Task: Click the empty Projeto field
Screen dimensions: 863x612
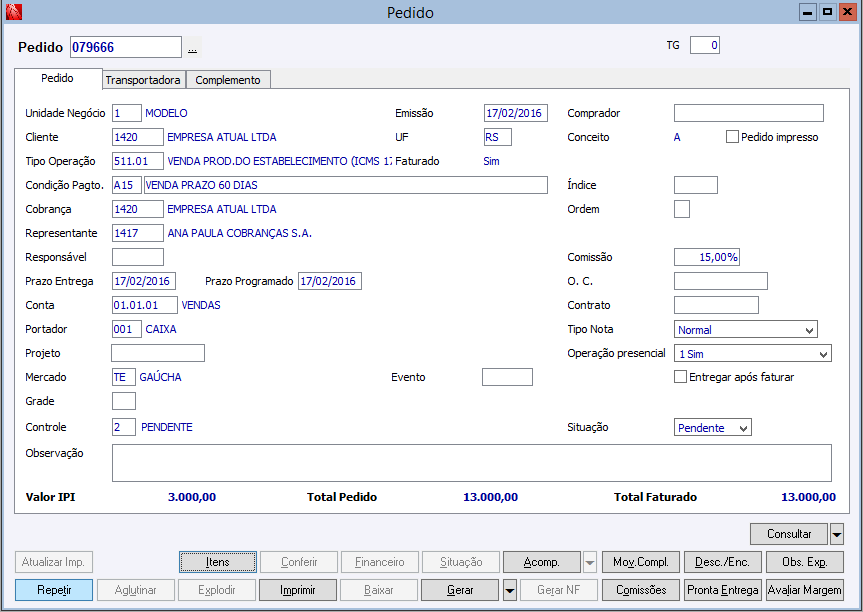Action: click(x=158, y=353)
